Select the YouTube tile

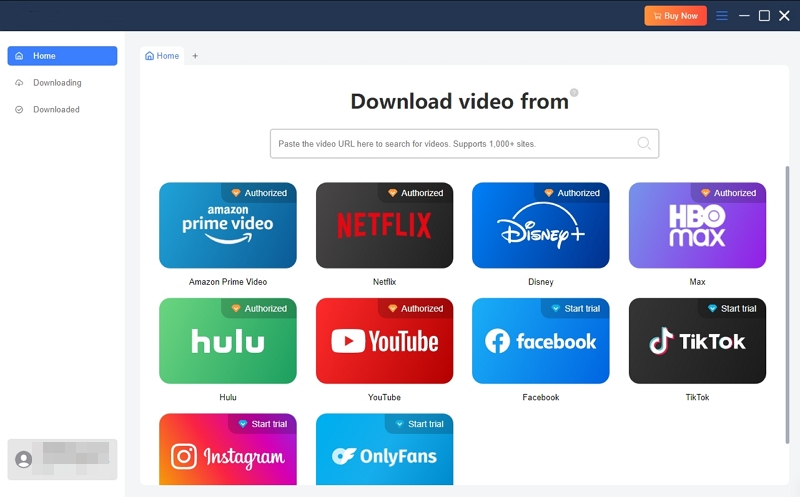point(384,341)
